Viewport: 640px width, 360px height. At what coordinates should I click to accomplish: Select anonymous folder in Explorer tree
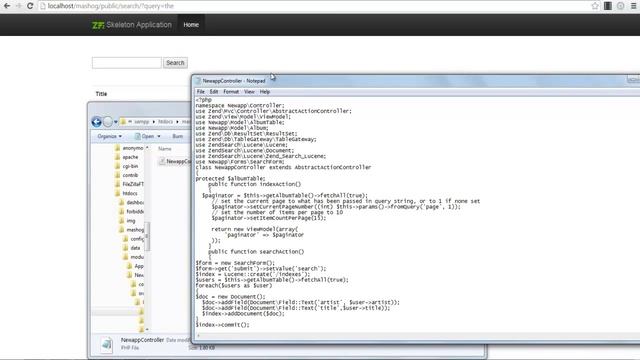point(129,148)
